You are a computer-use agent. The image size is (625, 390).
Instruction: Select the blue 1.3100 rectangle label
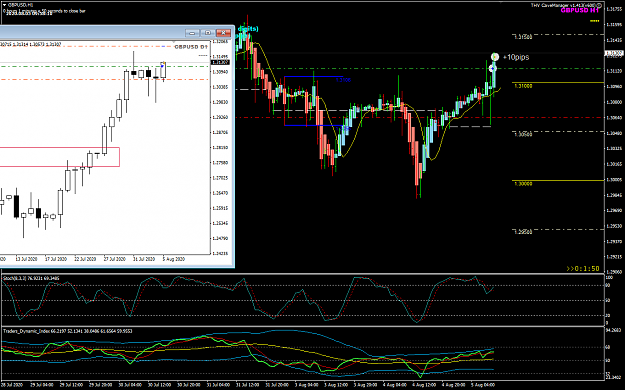click(343, 80)
